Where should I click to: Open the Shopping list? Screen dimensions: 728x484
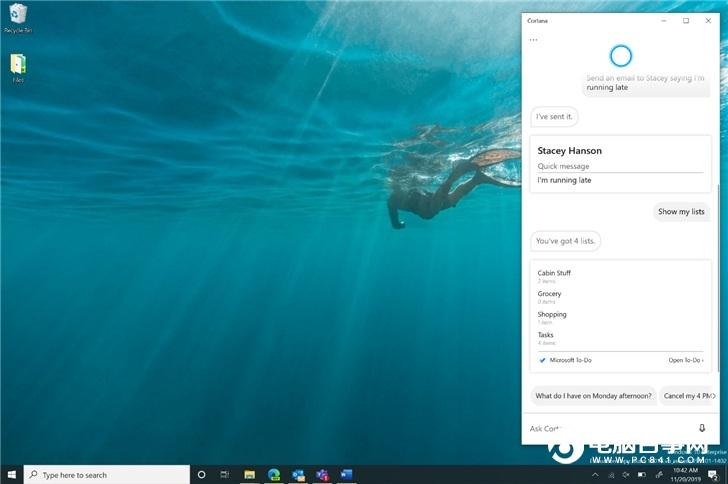(552, 317)
